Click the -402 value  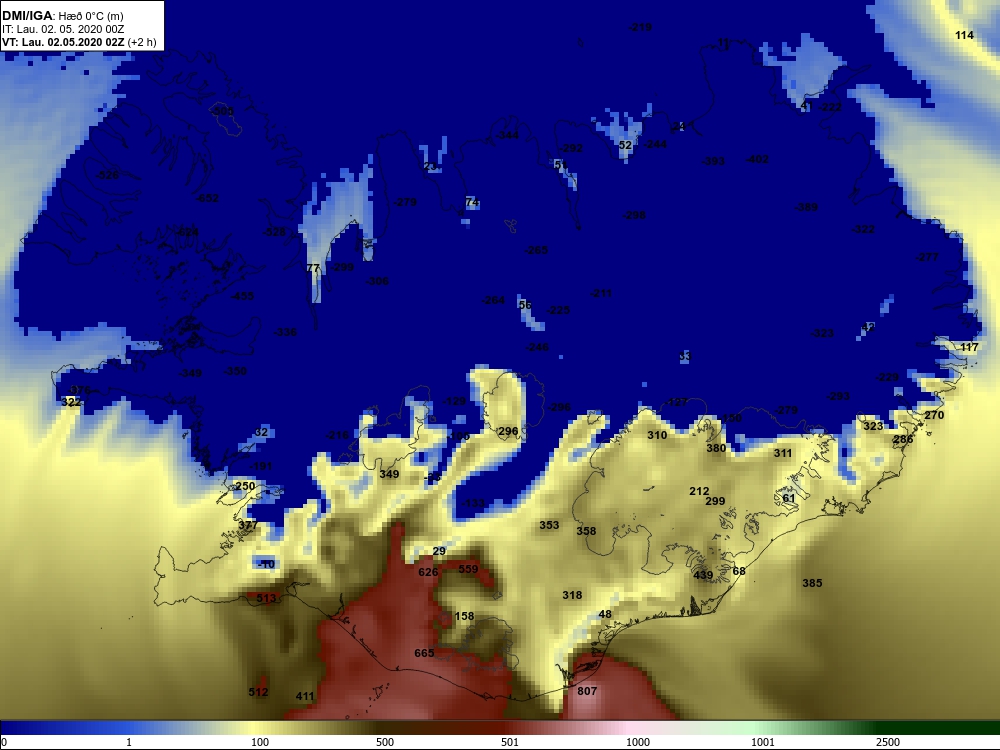[757, 159]
